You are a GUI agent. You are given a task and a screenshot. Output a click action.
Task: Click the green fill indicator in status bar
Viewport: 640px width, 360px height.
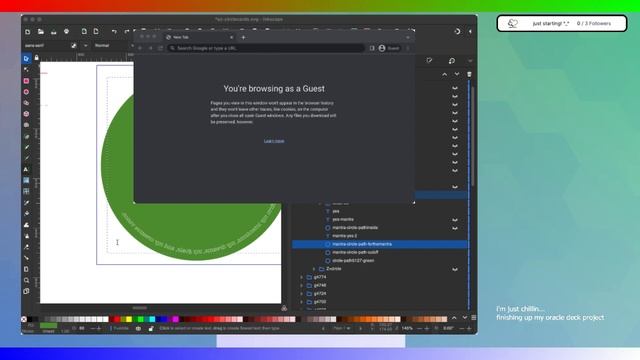pyautogui.click(x=49, y=326)
